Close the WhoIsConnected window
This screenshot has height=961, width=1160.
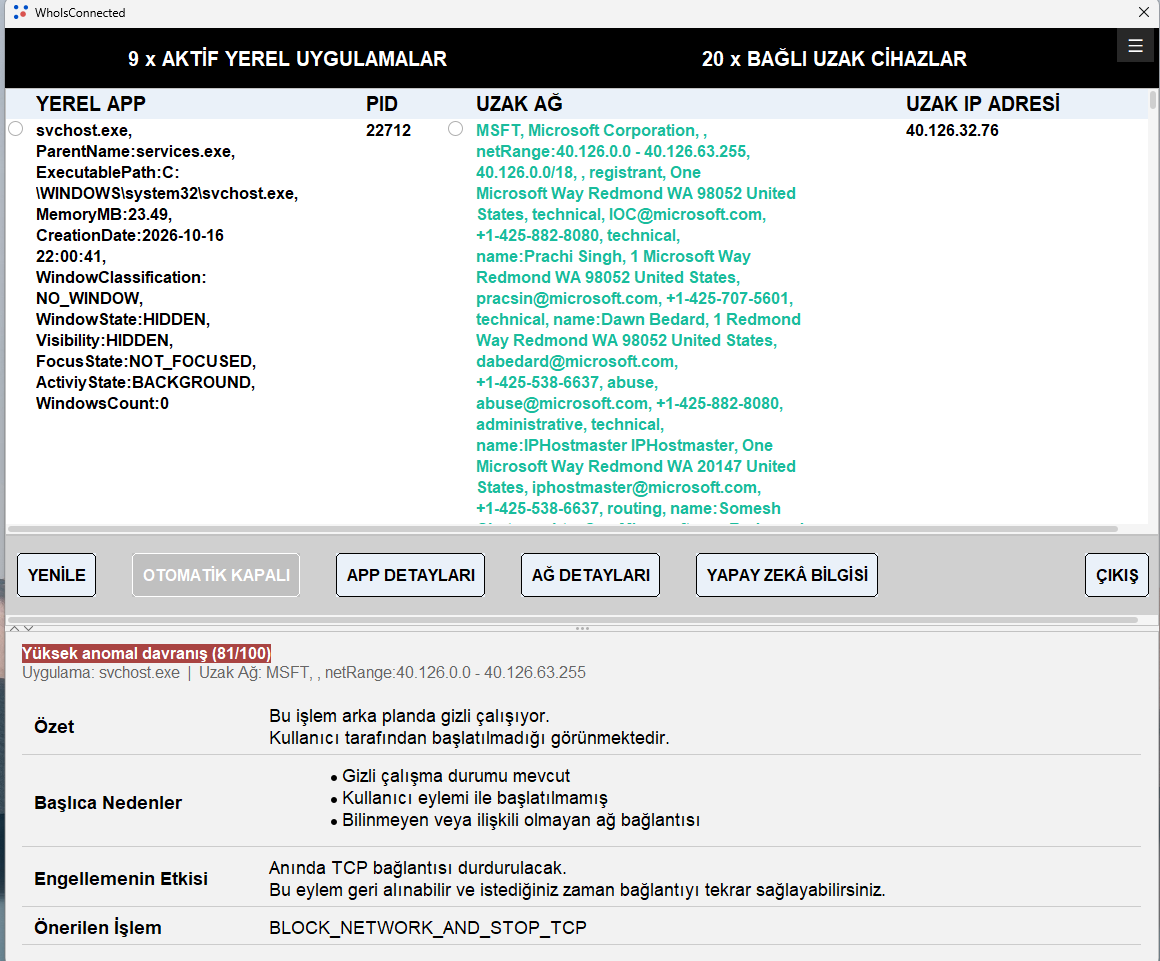point(1143,12)
